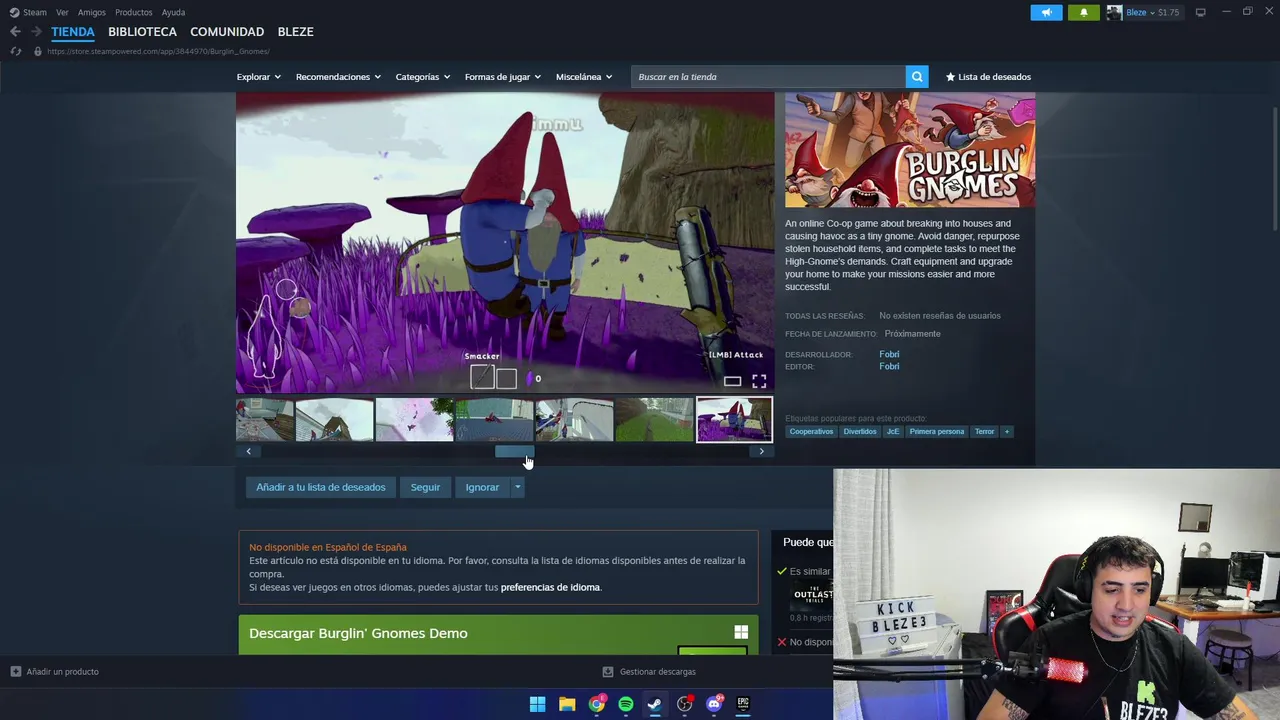Open the Ayuda menu

[173, 12]
